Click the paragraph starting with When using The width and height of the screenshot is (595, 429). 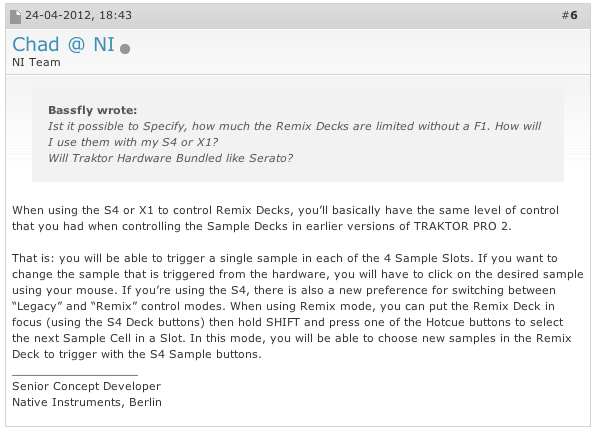285,218
